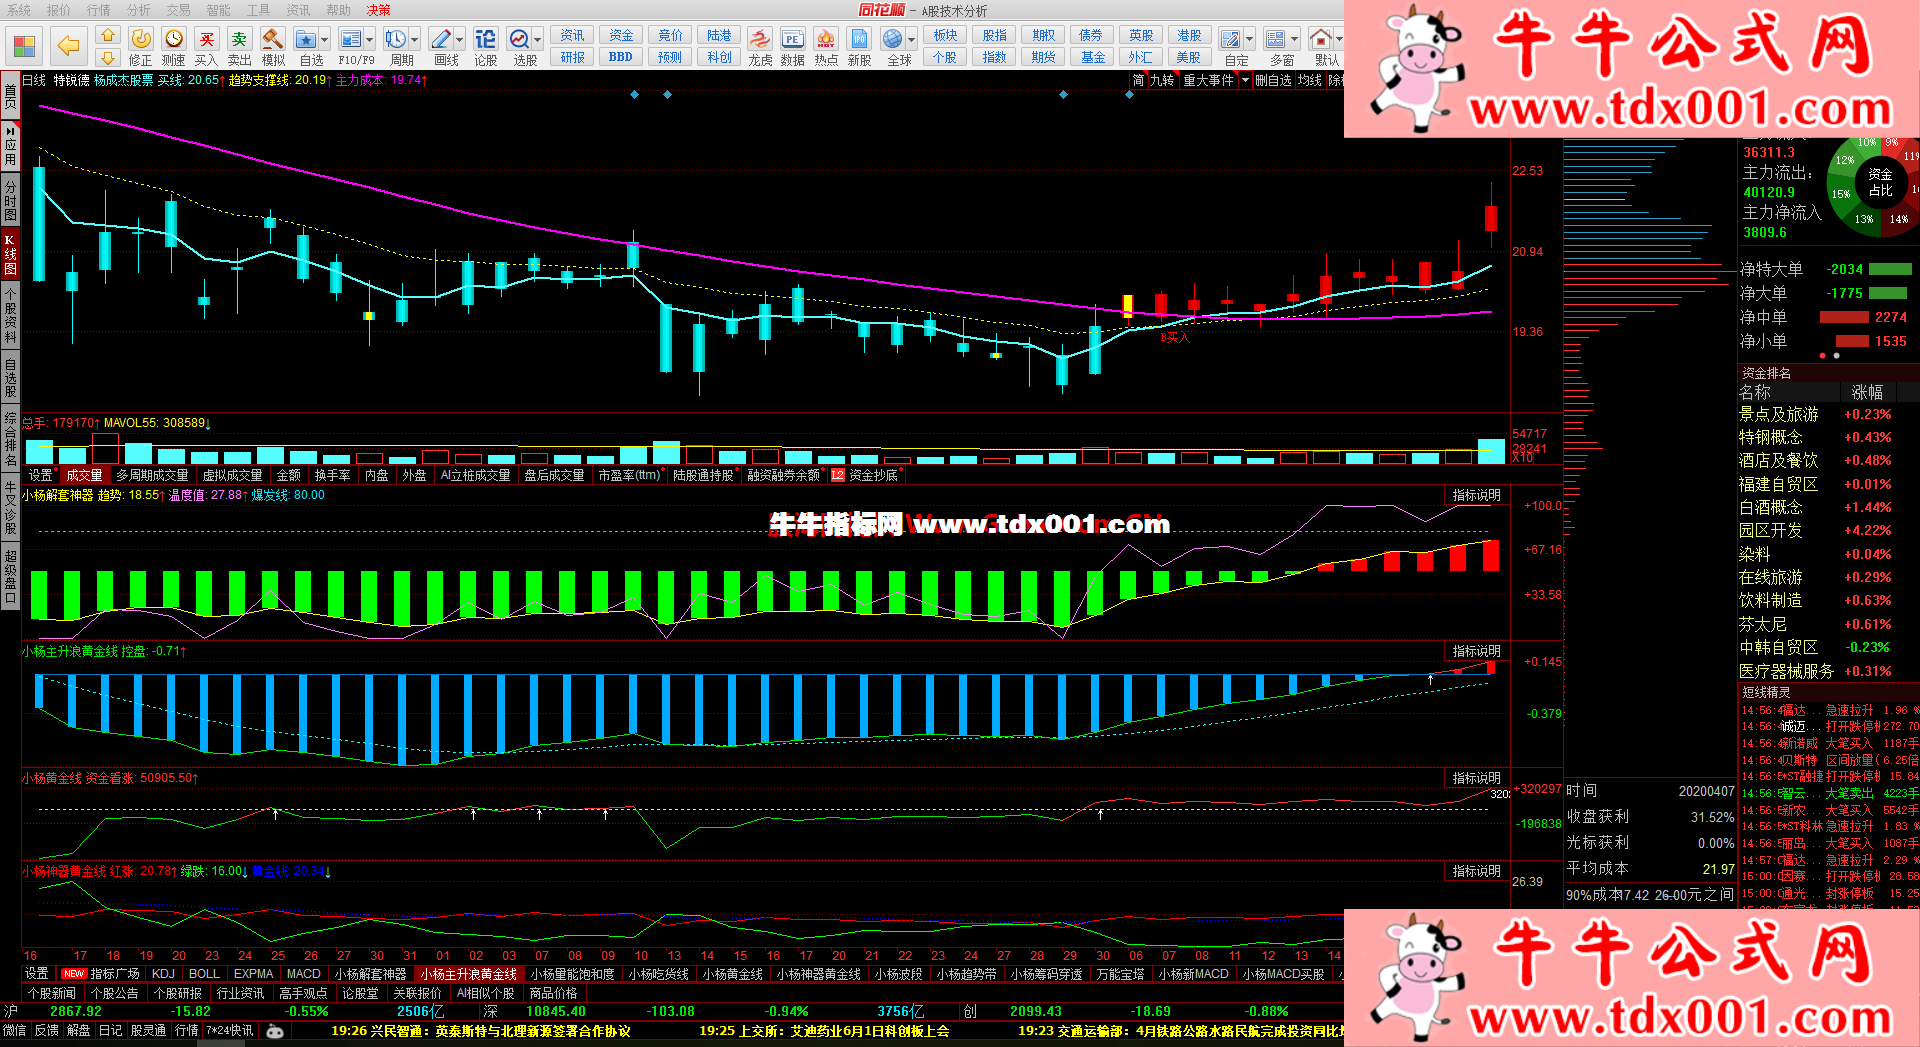The width and height of the screenshot is (1920, 1047).
Task: Open the robot assistant icon in status bar
Action: coord(274,1031)
